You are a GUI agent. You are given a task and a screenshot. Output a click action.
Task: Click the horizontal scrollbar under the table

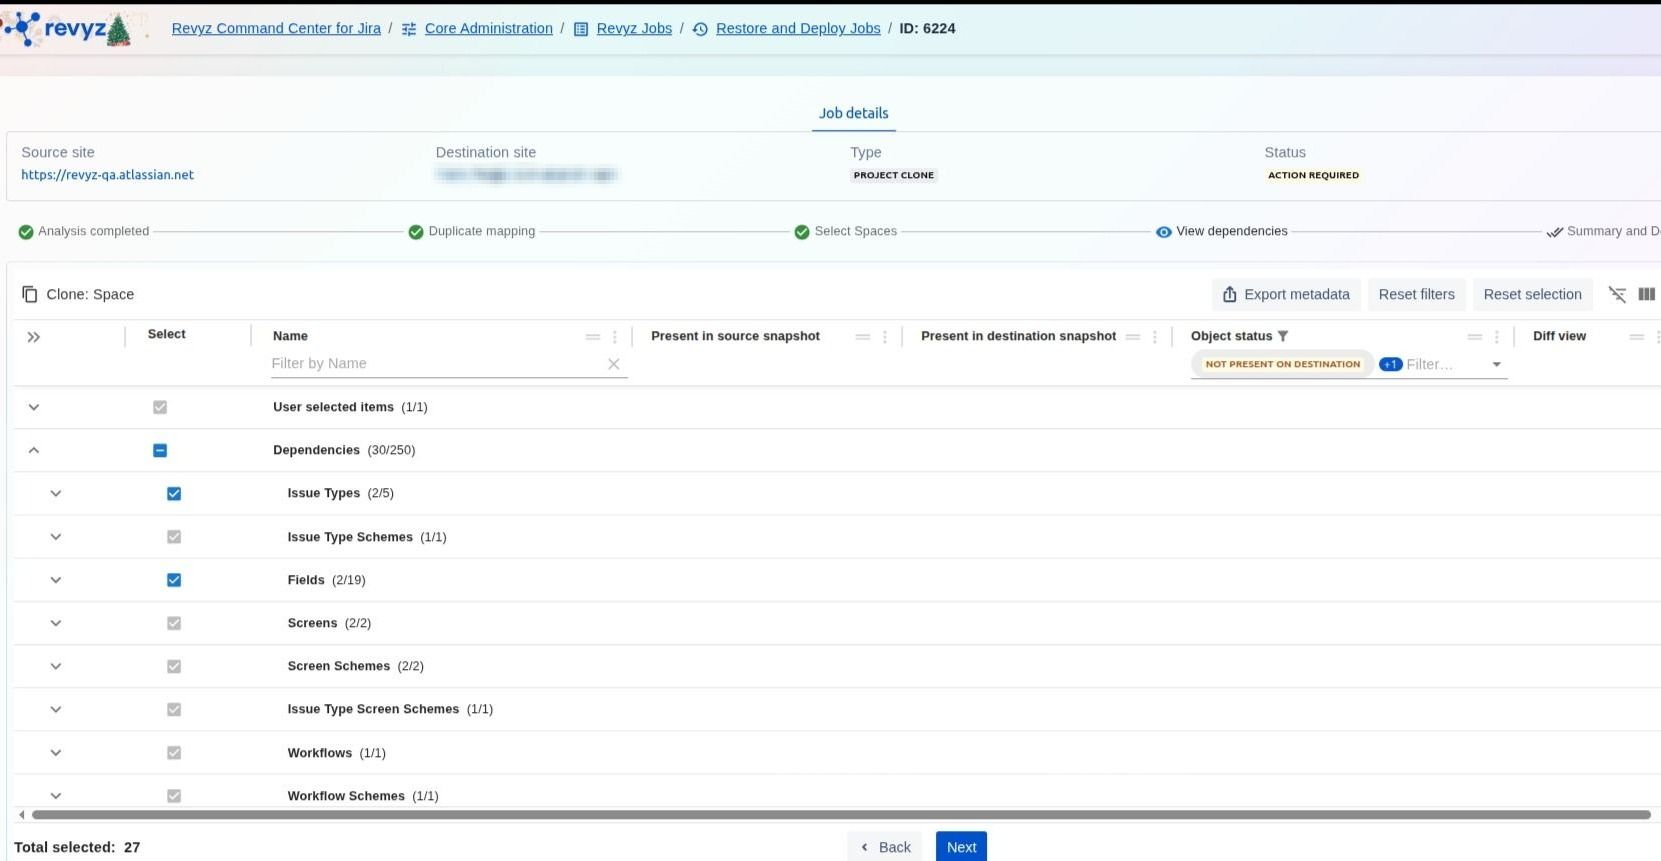[x=840, y=815]
